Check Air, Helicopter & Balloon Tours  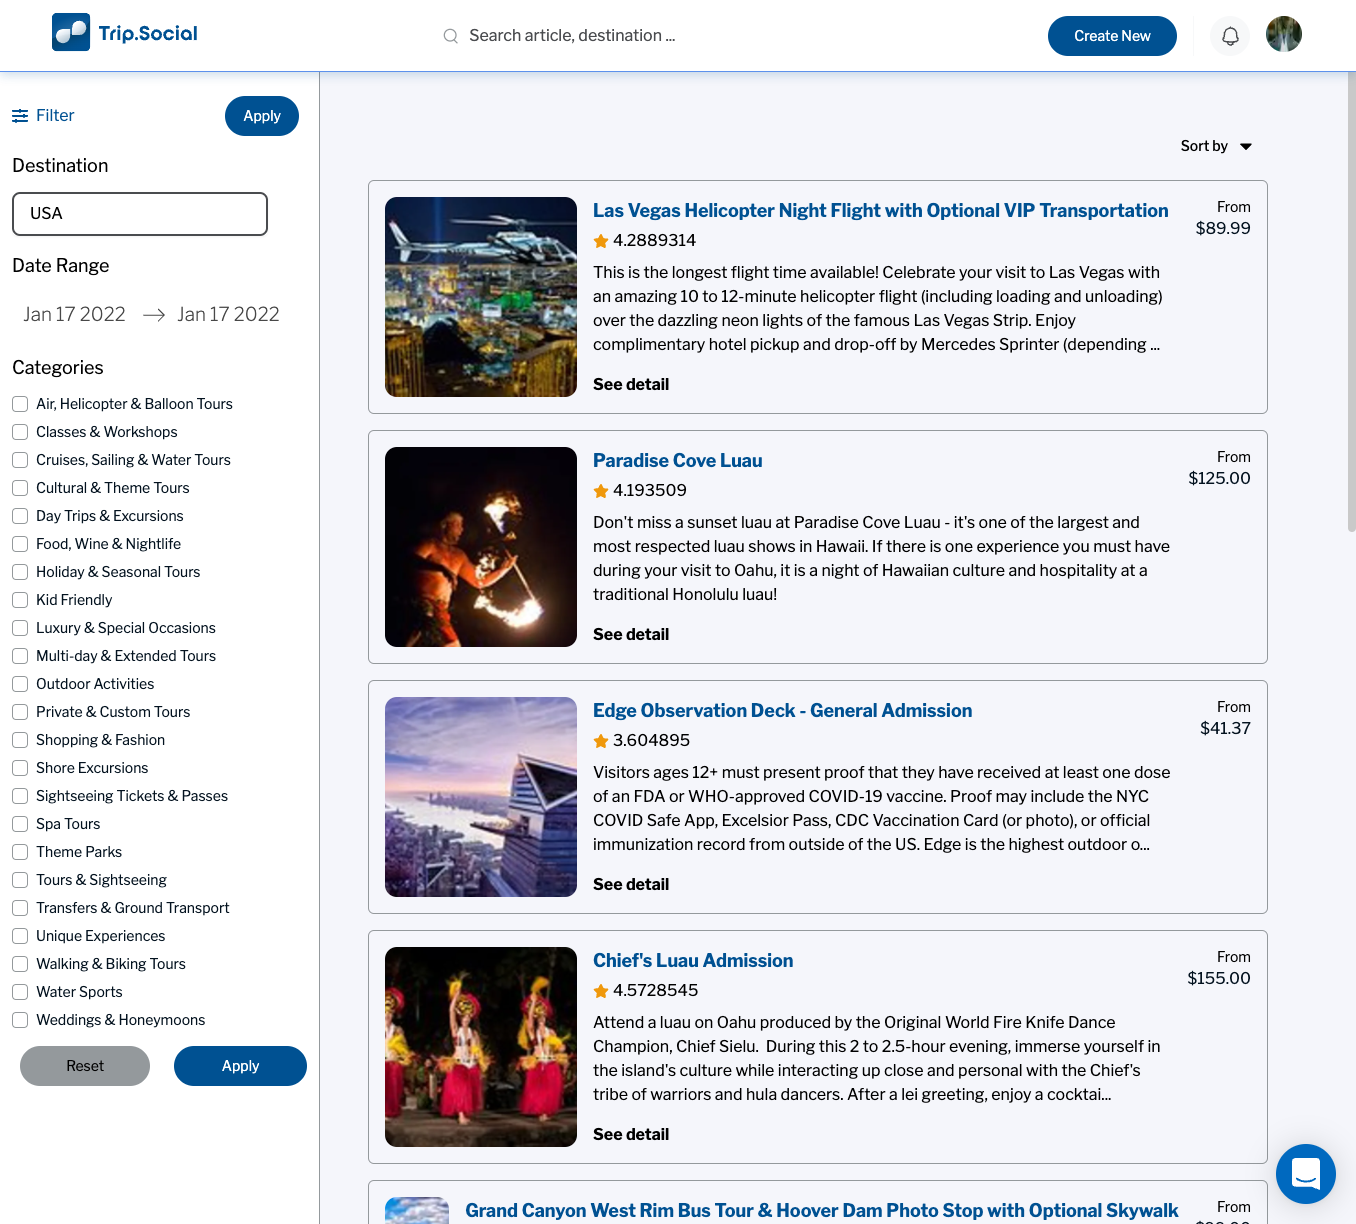20,404
